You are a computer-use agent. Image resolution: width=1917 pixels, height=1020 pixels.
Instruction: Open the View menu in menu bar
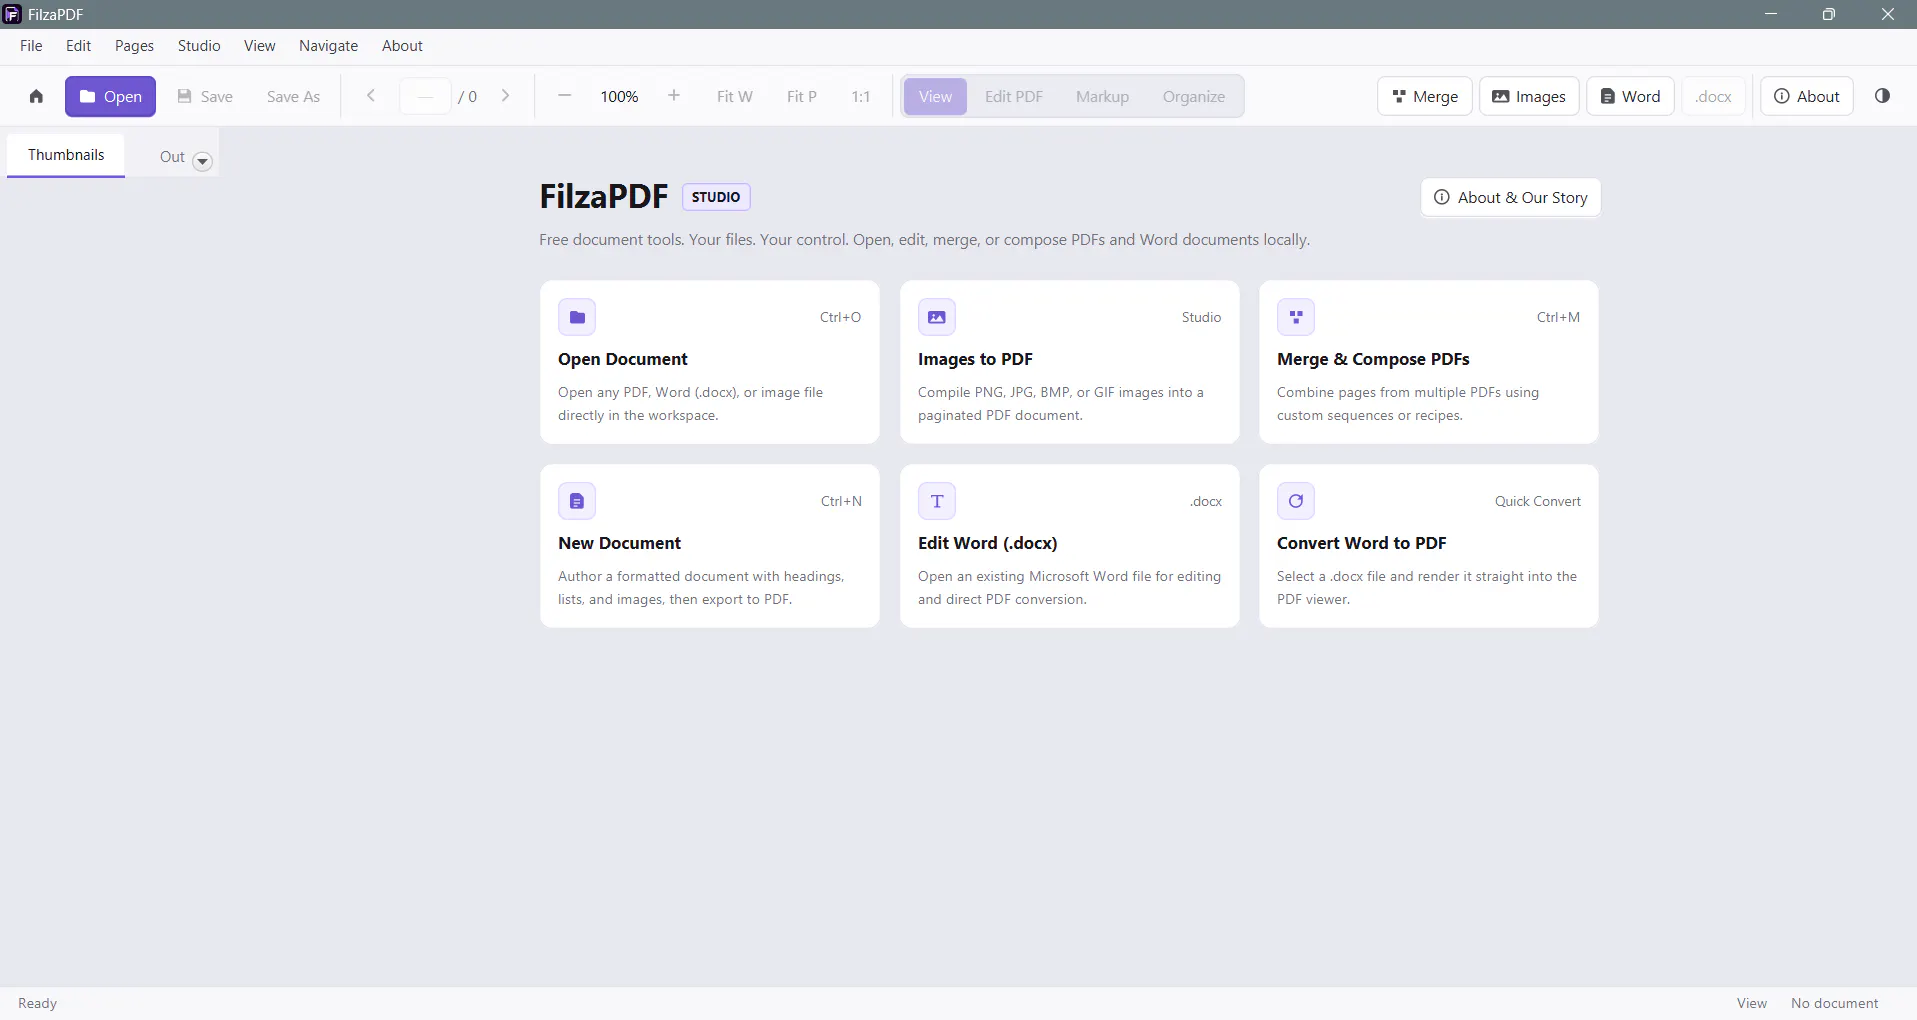click(259, 46)
